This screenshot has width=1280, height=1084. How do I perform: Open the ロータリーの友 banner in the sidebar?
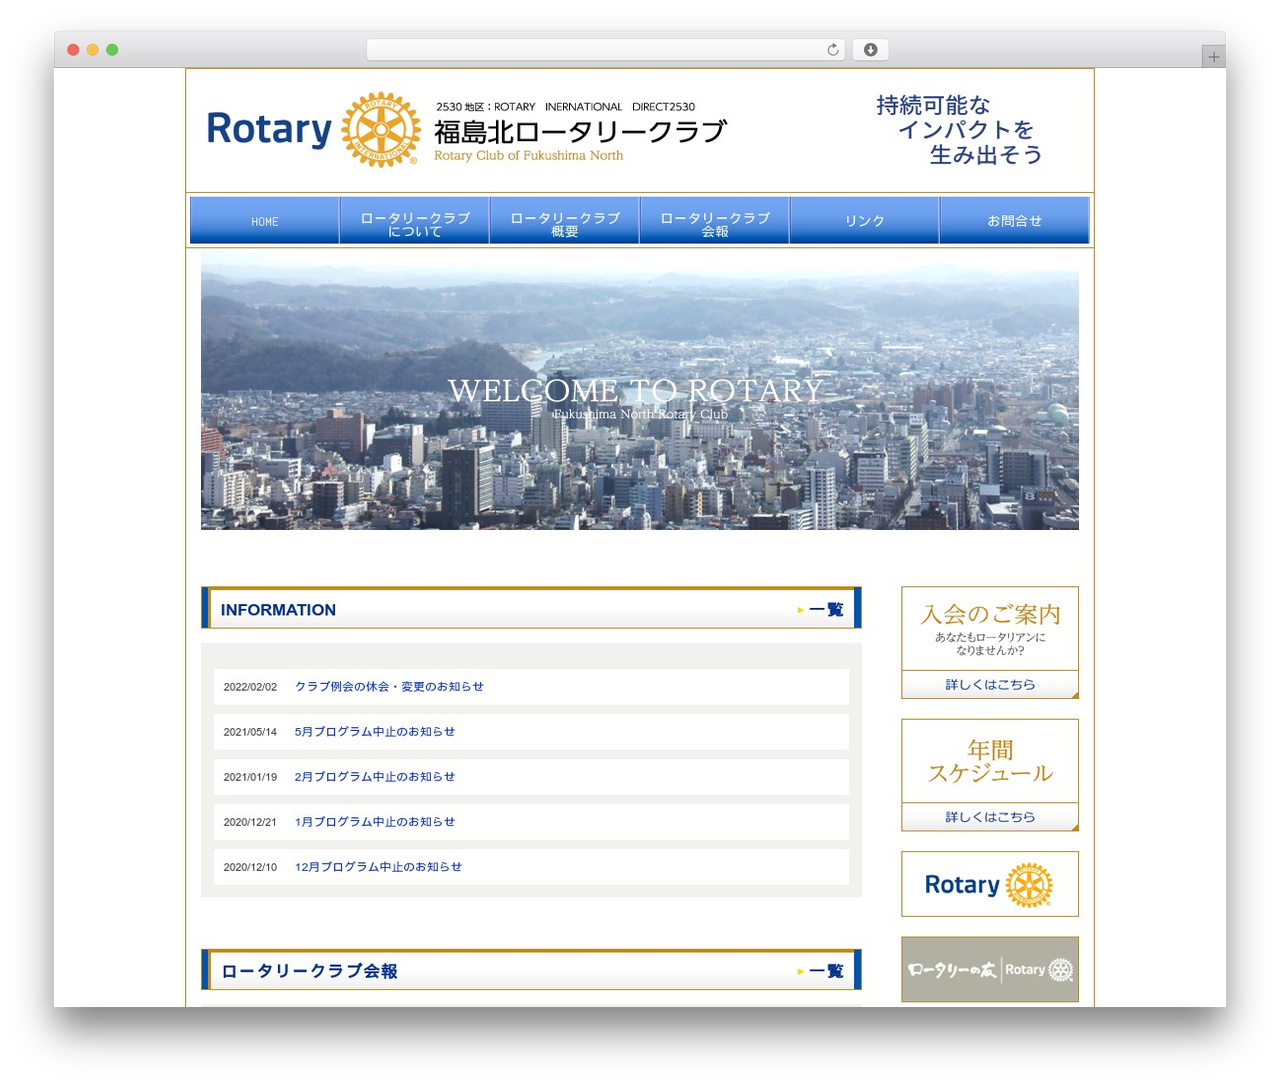[x=990, y=969]
